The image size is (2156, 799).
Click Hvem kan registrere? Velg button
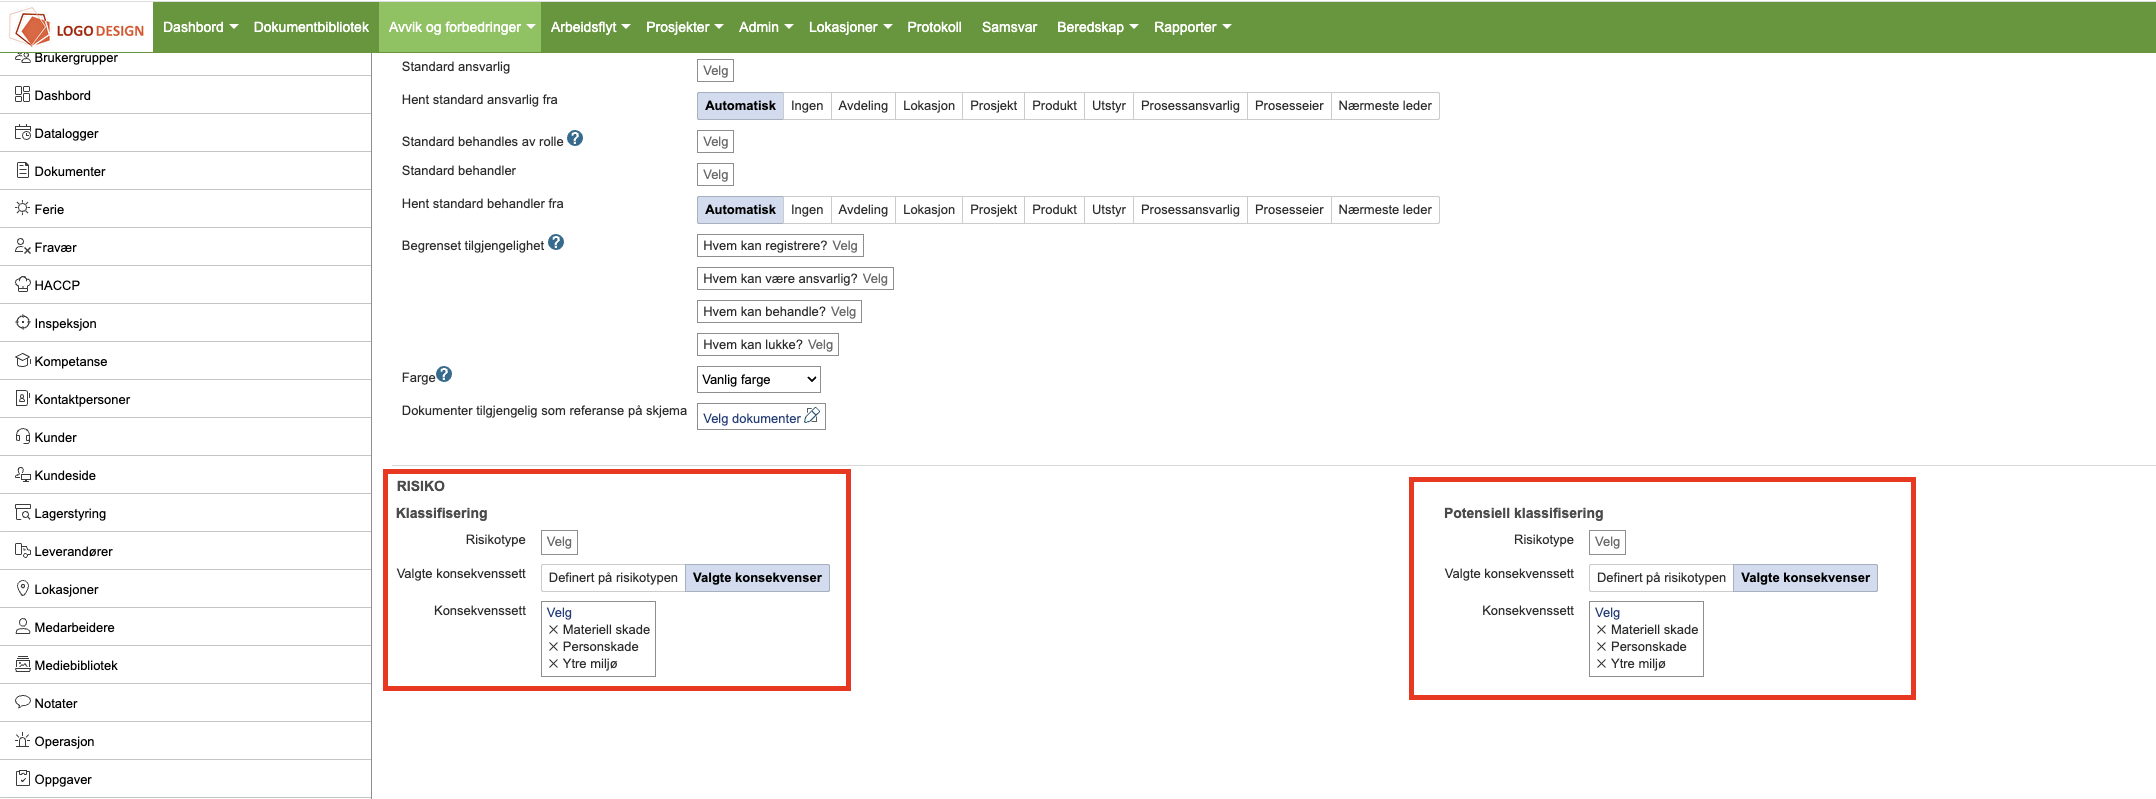(780, 246)
